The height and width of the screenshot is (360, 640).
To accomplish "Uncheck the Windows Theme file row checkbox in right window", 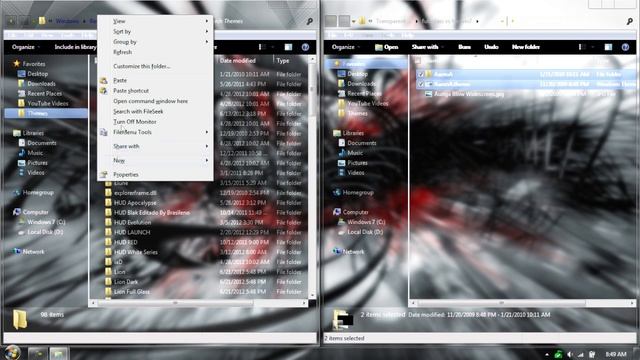I will click(x=421, y=84).
